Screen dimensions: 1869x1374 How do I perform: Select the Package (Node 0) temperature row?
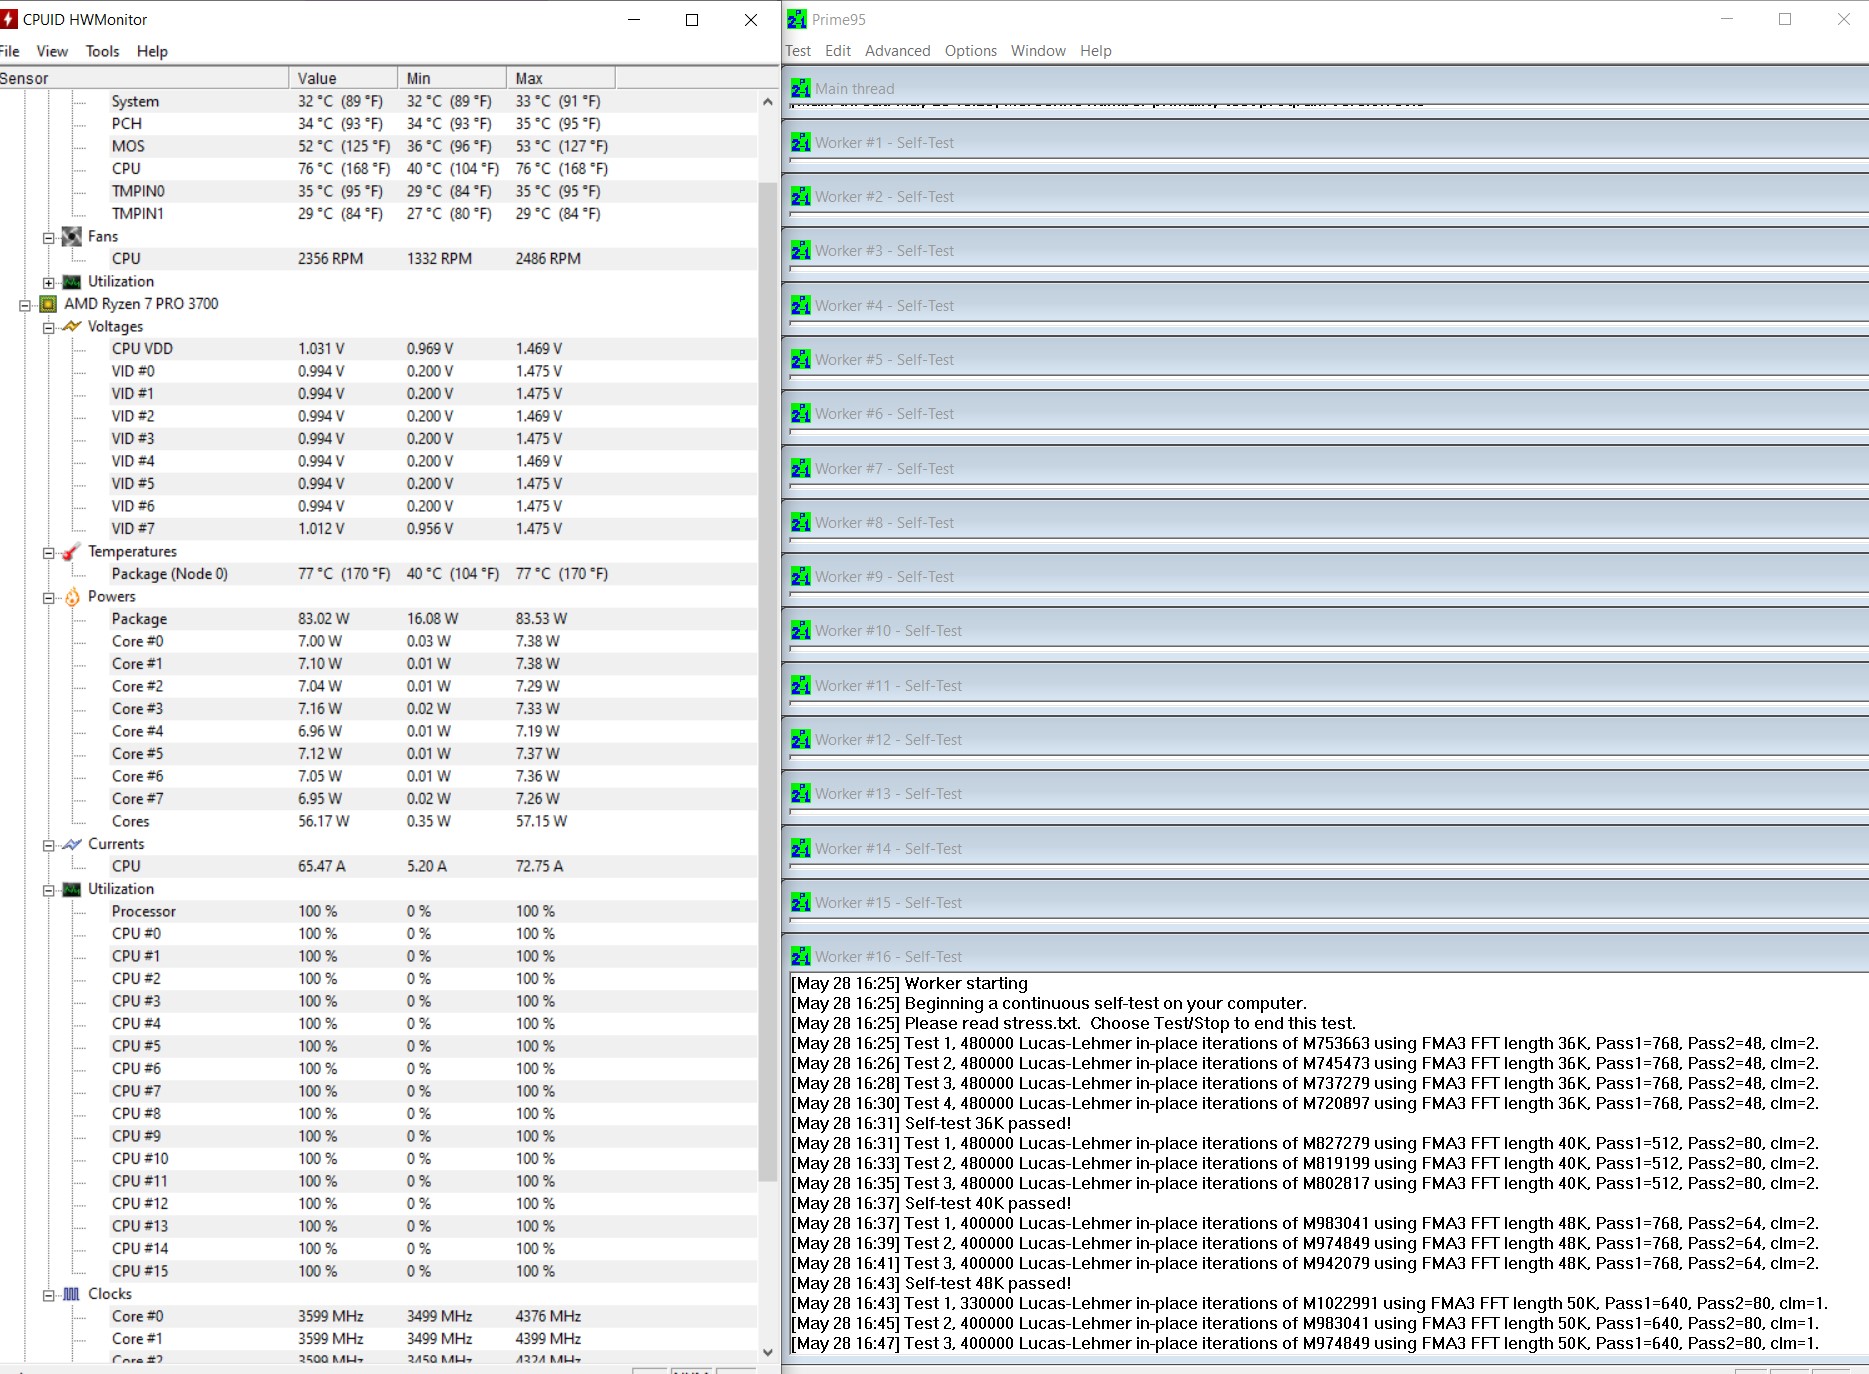coord(379,574)
